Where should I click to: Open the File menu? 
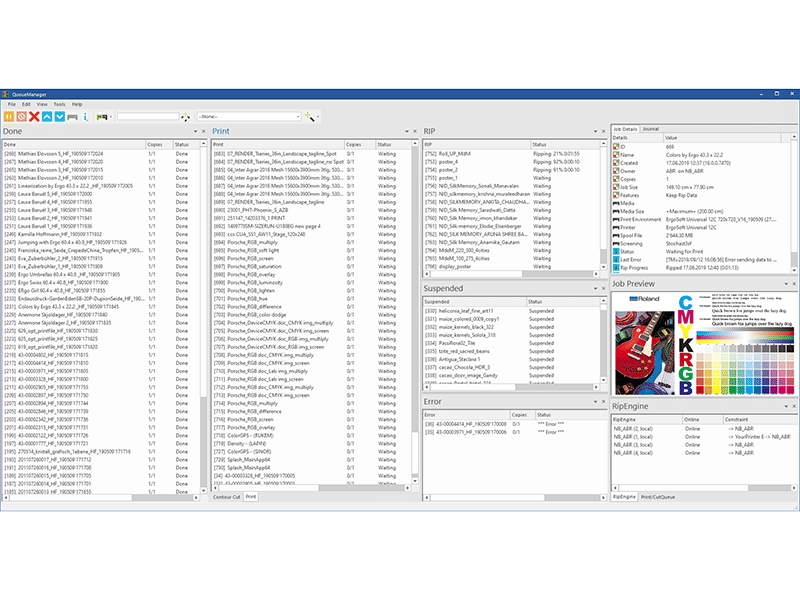[12, 104]
